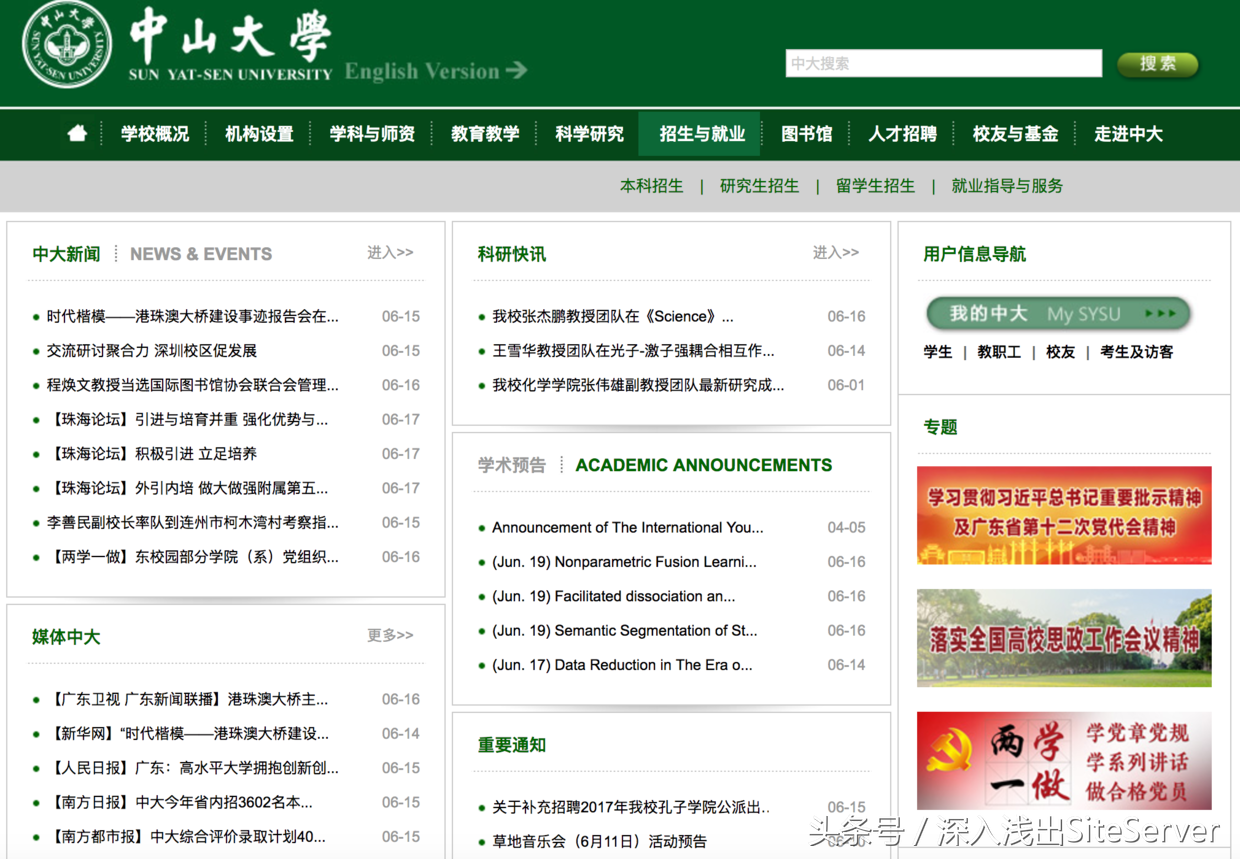Open 我校张杰鹏教授团队在《Science》... article

pyautogui.click(x=613, y=316)
